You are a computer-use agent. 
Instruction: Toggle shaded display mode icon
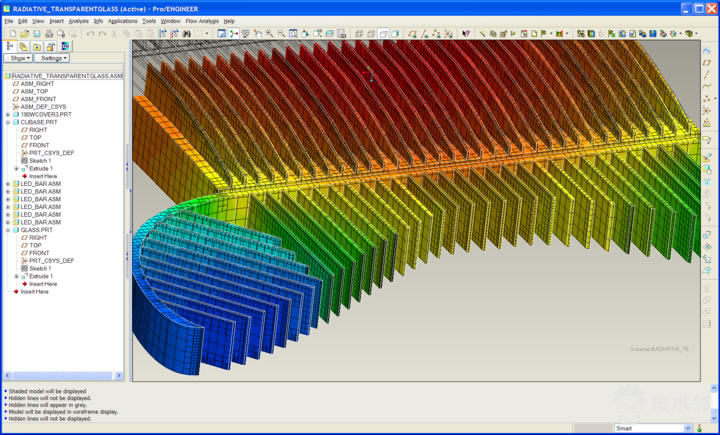tap(395, 33)
